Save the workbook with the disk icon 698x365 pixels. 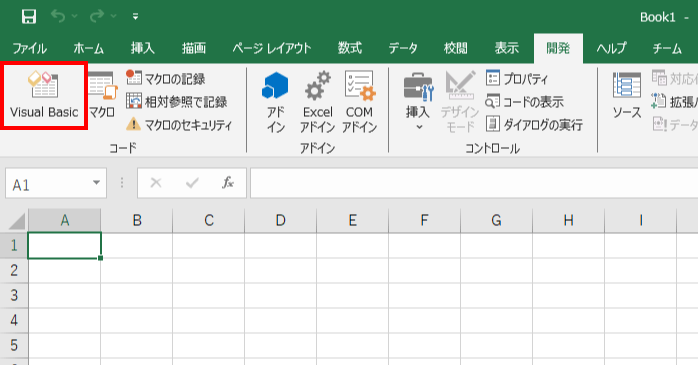[x=29, y=17]
